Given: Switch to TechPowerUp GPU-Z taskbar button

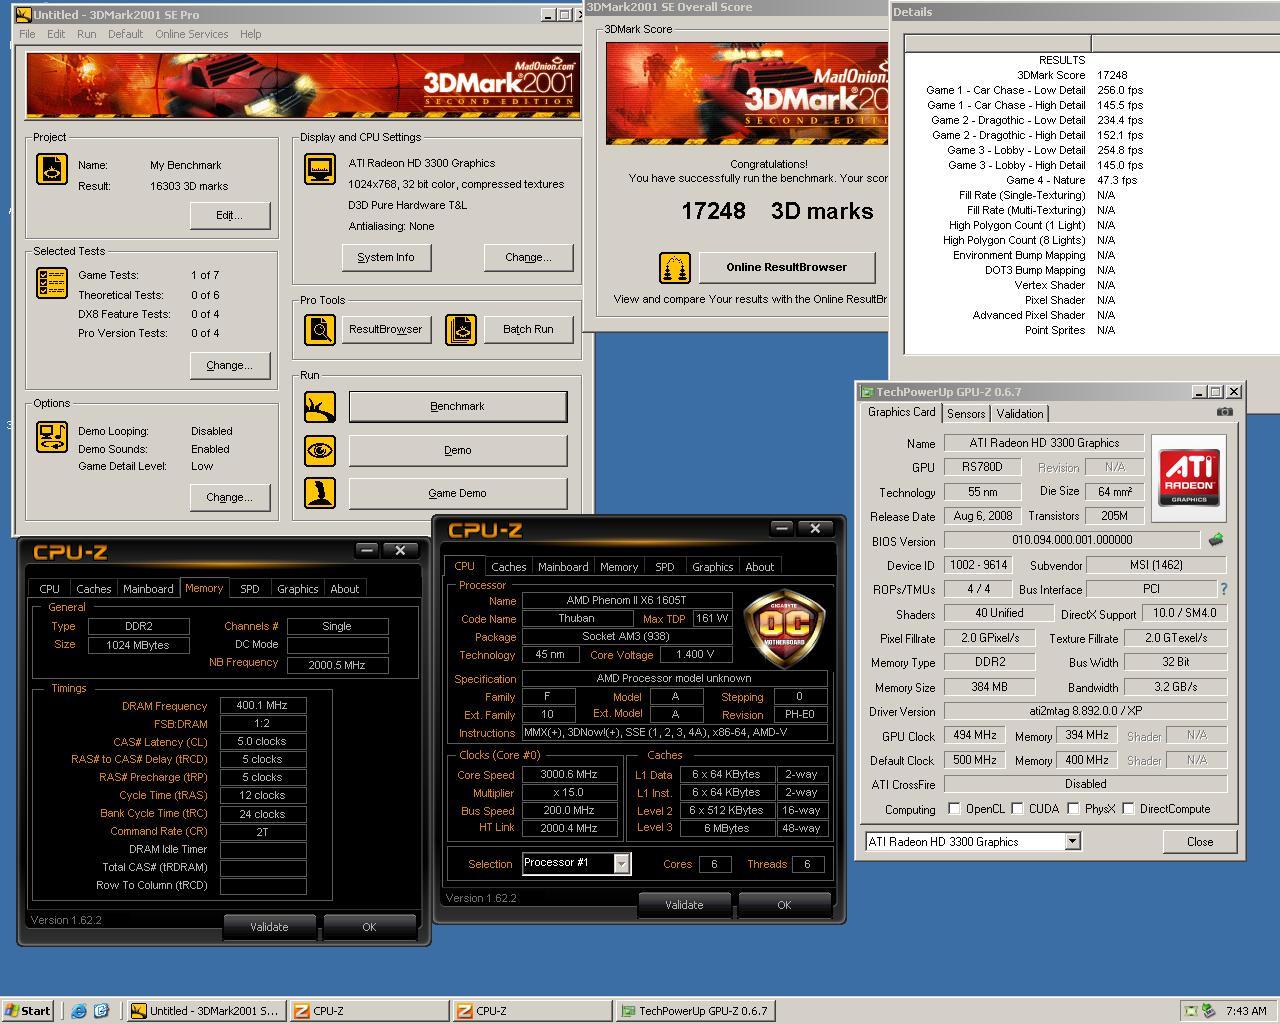Looking at the screenshot, I should point(694,1011).
